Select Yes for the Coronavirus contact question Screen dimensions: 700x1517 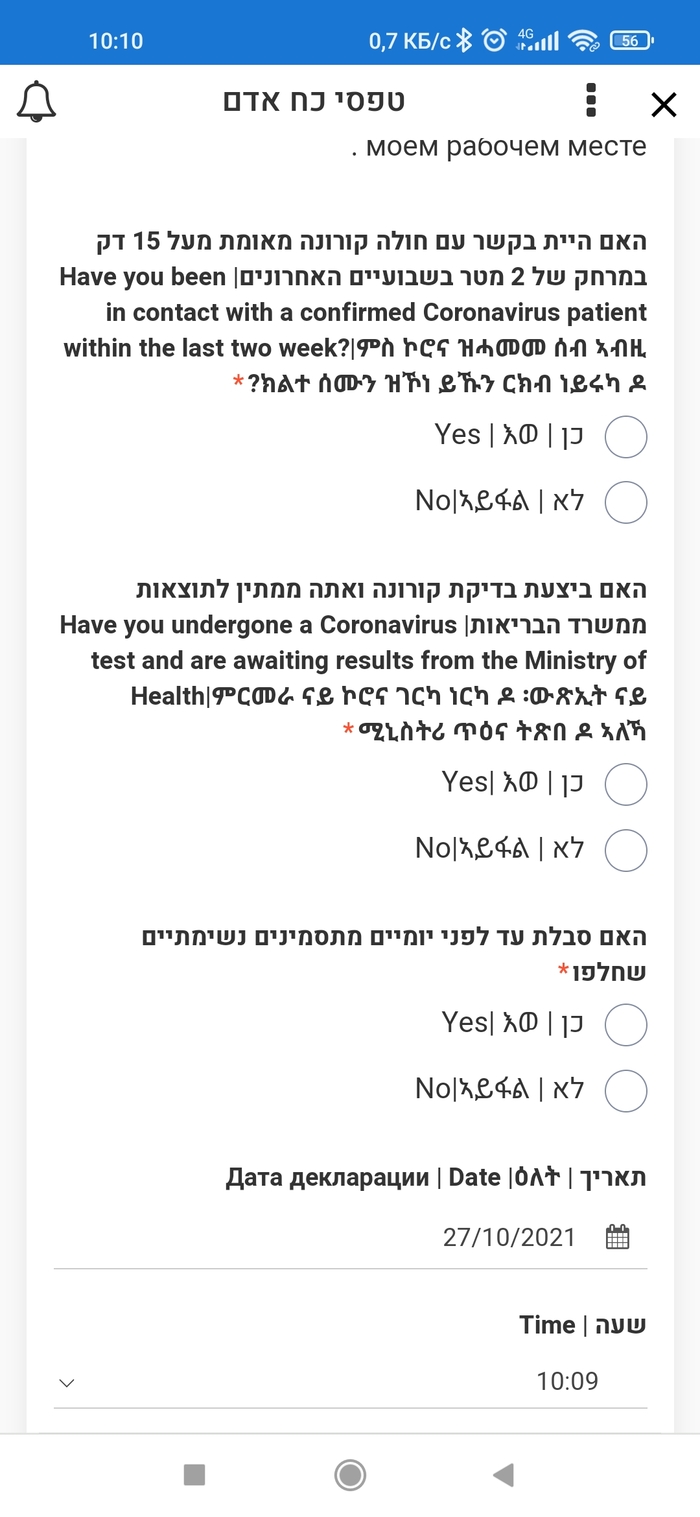coord(628,436)
